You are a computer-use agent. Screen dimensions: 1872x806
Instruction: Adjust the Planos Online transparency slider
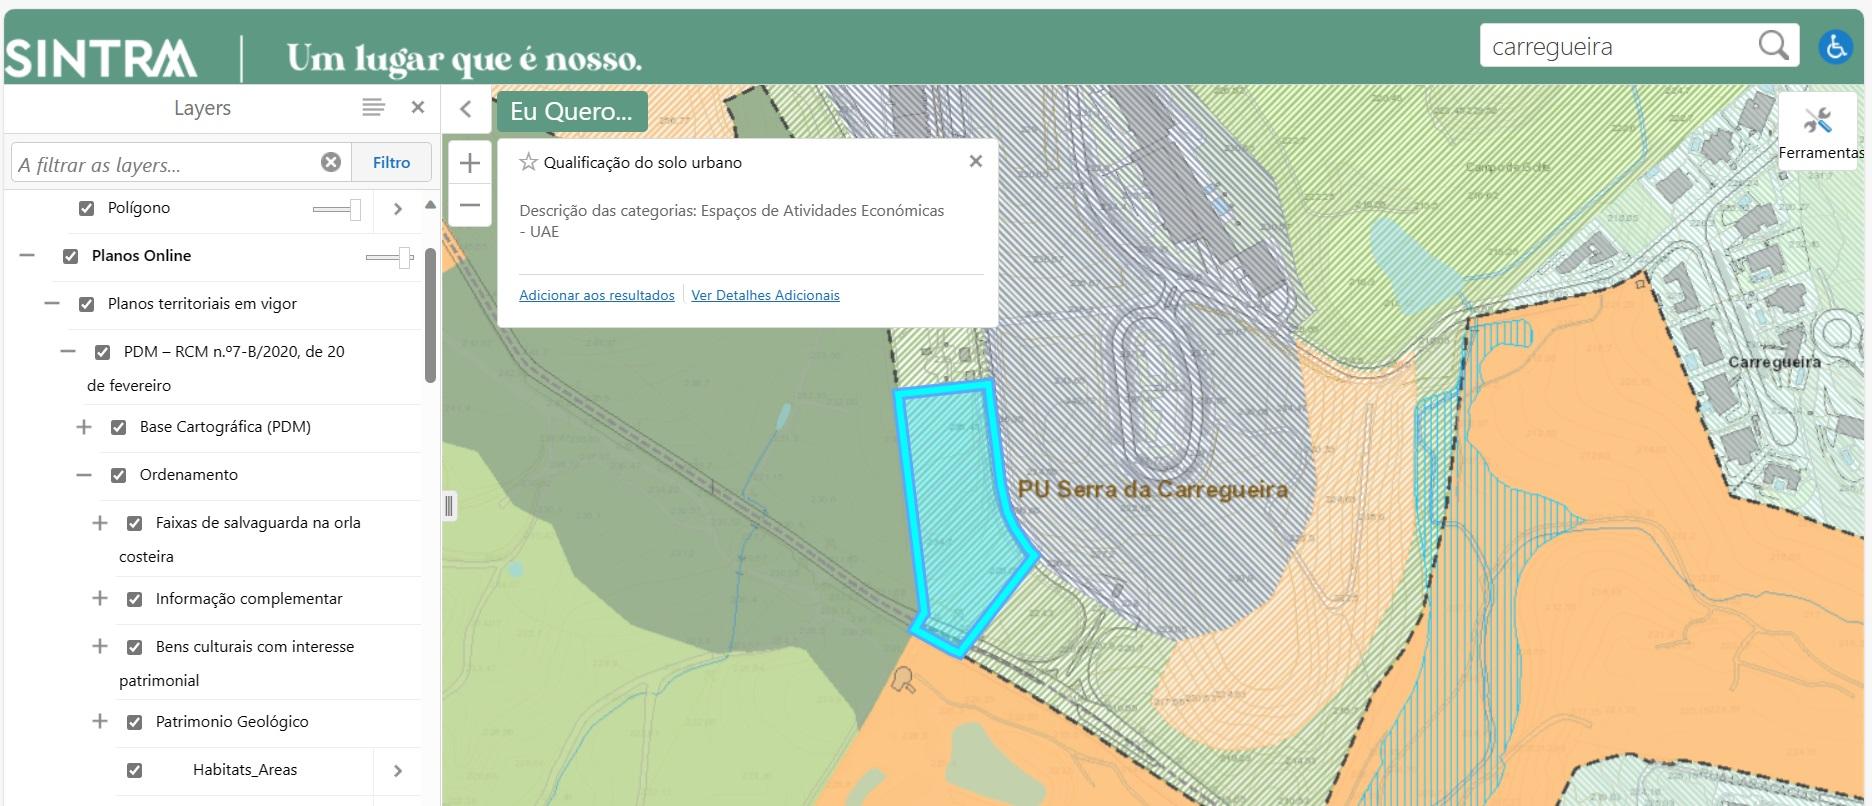pyautogui.click(x=403, y=257)
